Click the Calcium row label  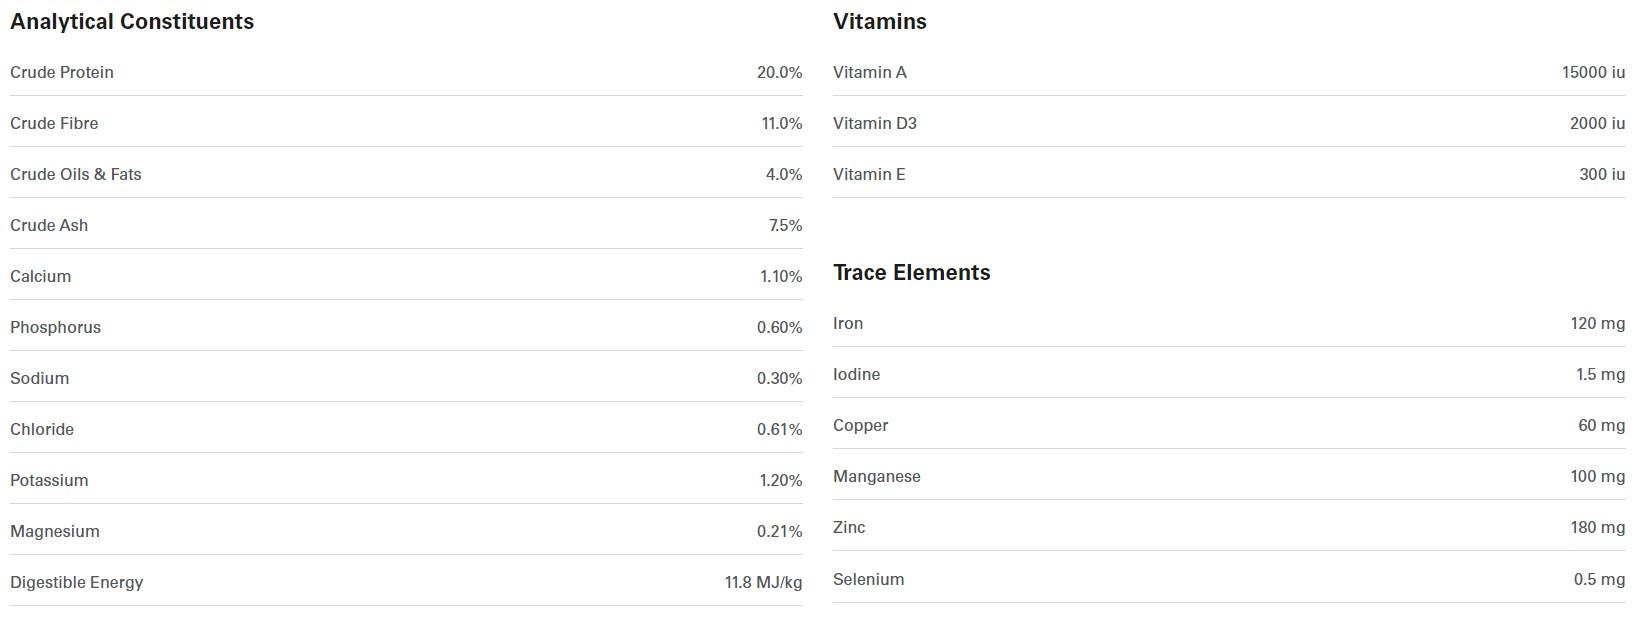click(41, 277)
